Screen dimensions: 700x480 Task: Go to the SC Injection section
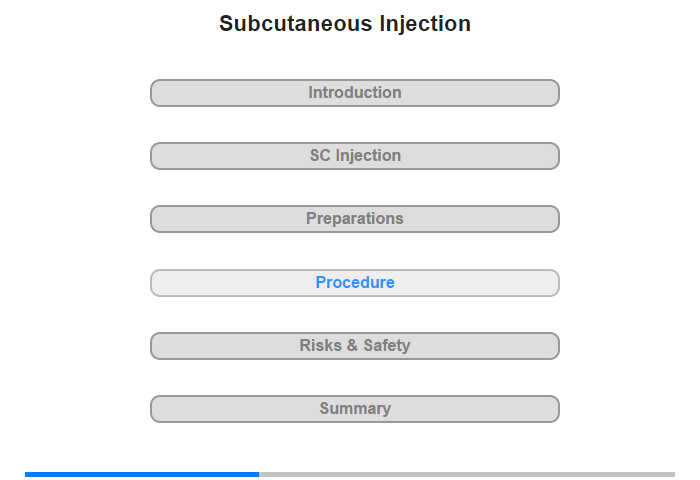click(x=355, y=156)
